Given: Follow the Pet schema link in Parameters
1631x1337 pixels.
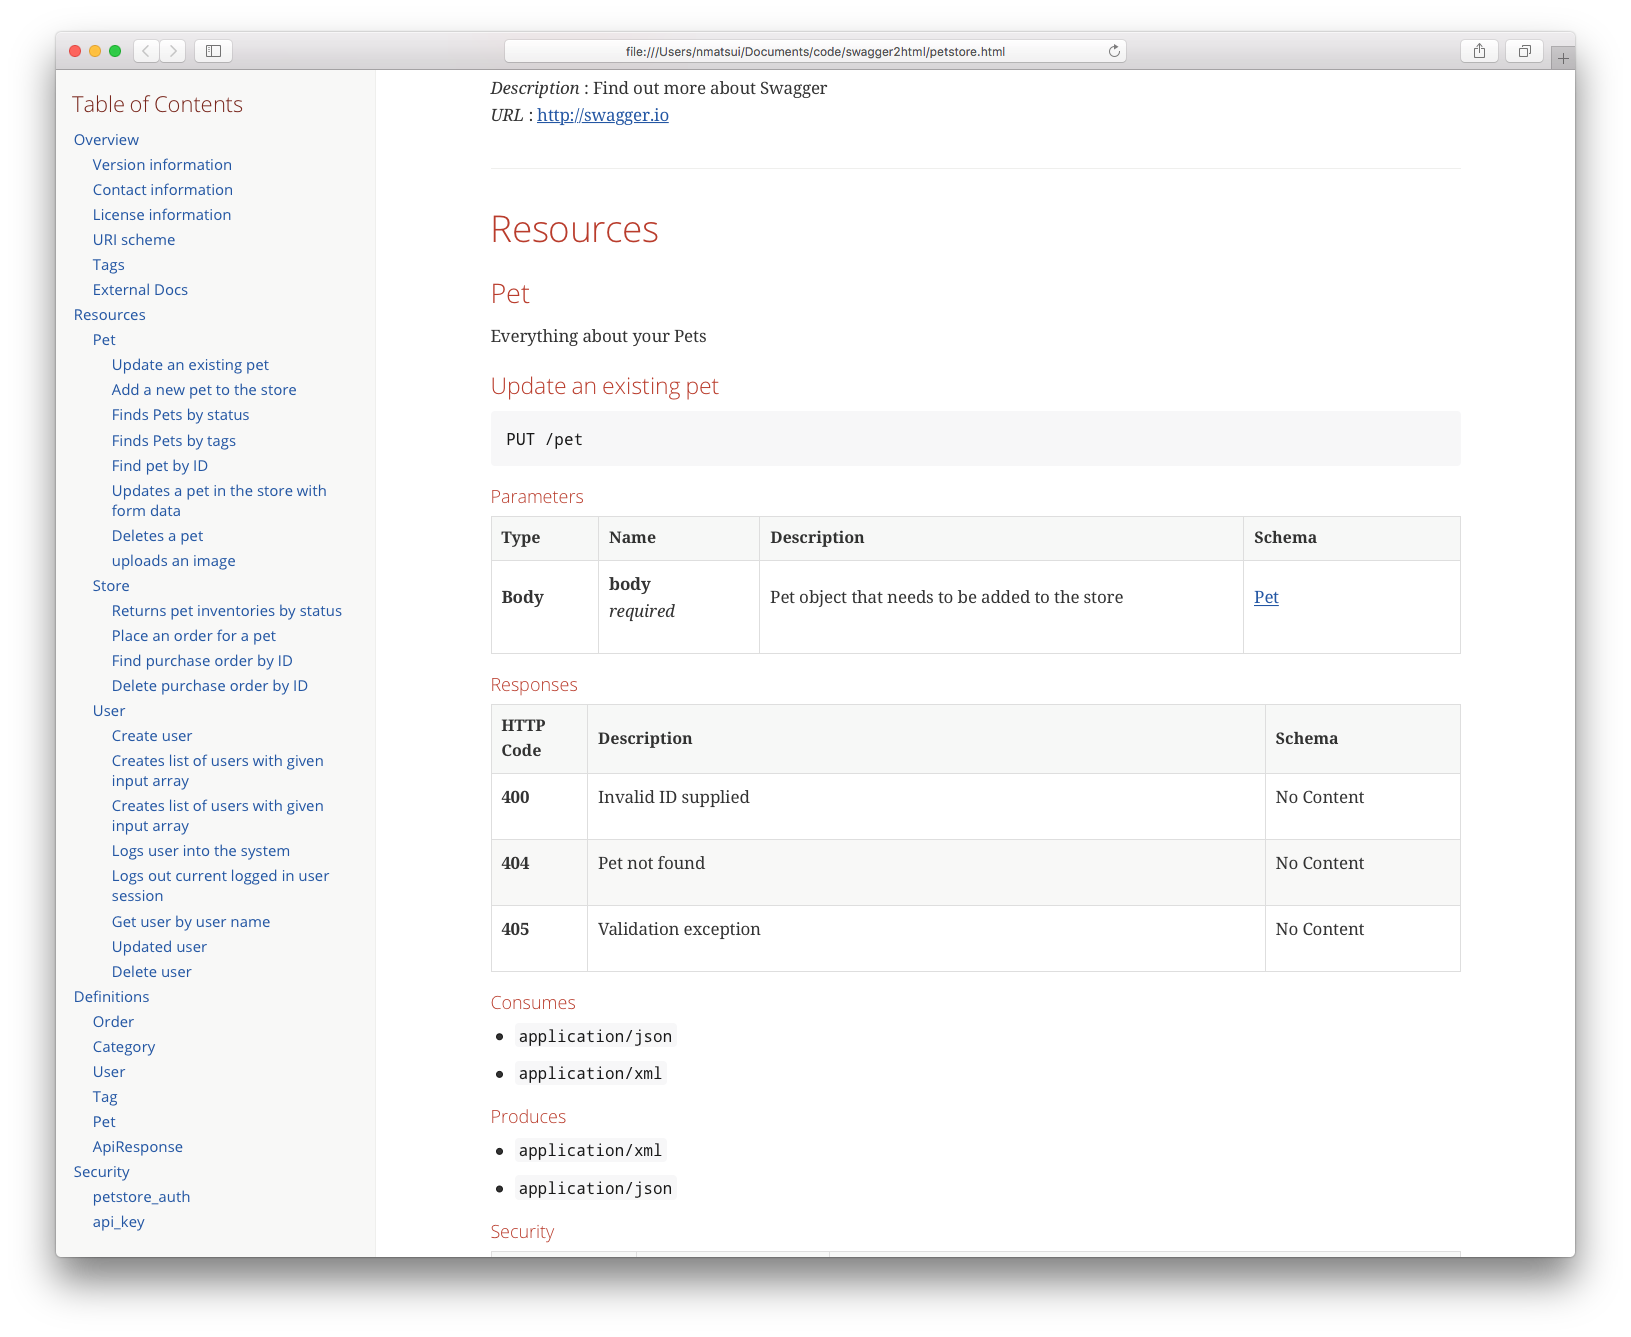Looking at the screenshot, I should pyautogui.click(x=1266, y=597).
